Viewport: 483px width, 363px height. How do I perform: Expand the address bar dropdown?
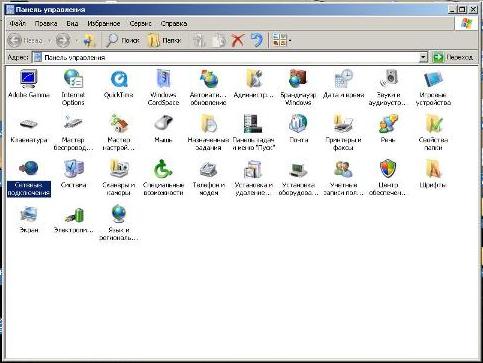(x=423, y=58)
